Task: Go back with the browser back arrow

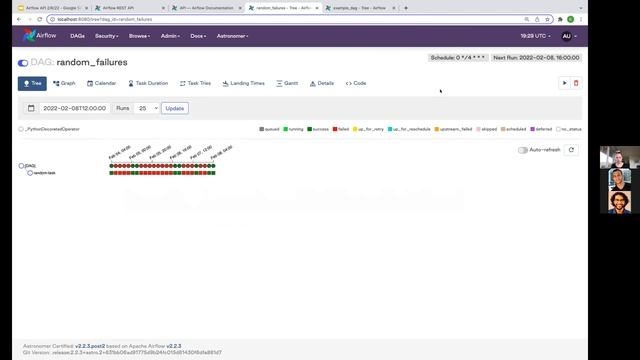Action: (19, 19)
